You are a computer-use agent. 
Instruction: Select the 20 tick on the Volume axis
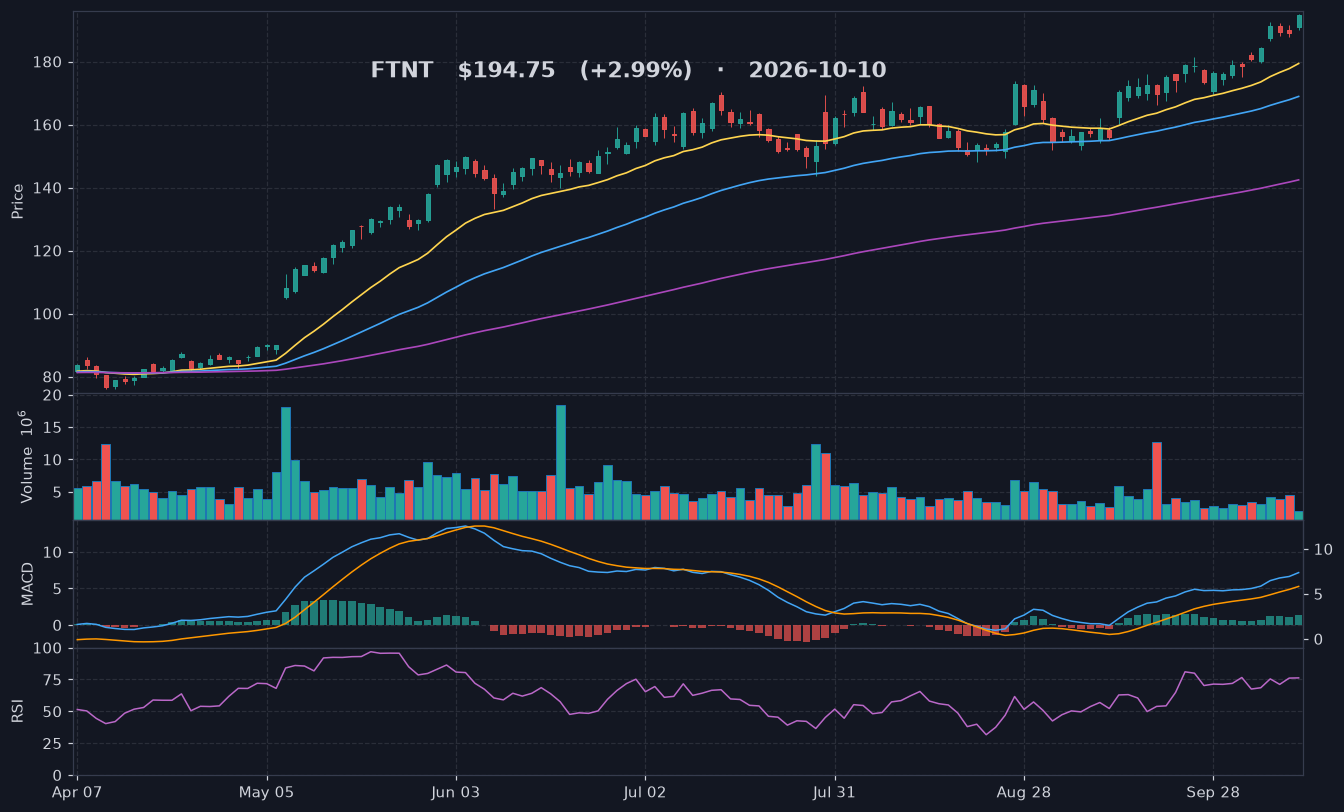coord(53,396)
